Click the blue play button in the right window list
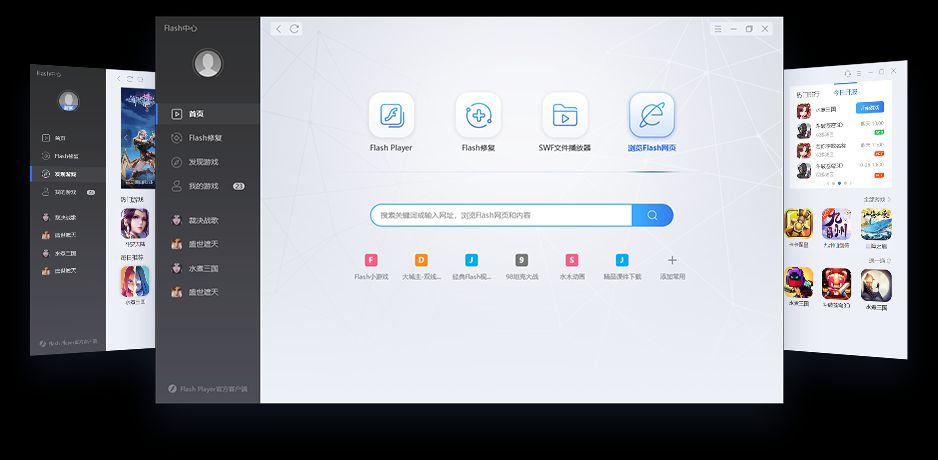 (x=870, y=108)
